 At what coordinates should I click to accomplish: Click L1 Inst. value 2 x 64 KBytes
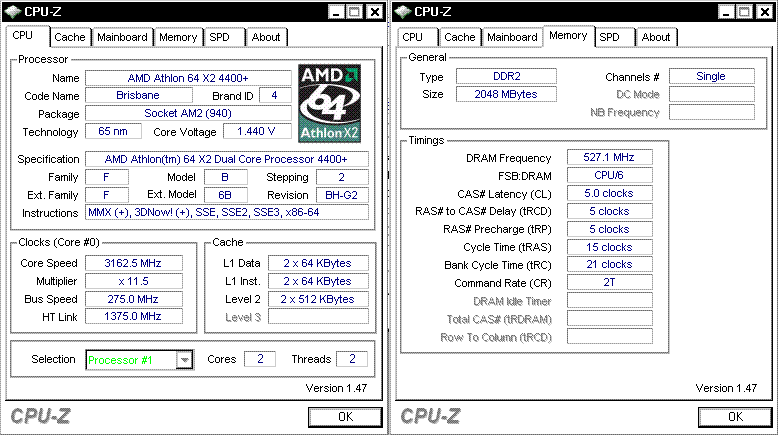coord(318,281)
